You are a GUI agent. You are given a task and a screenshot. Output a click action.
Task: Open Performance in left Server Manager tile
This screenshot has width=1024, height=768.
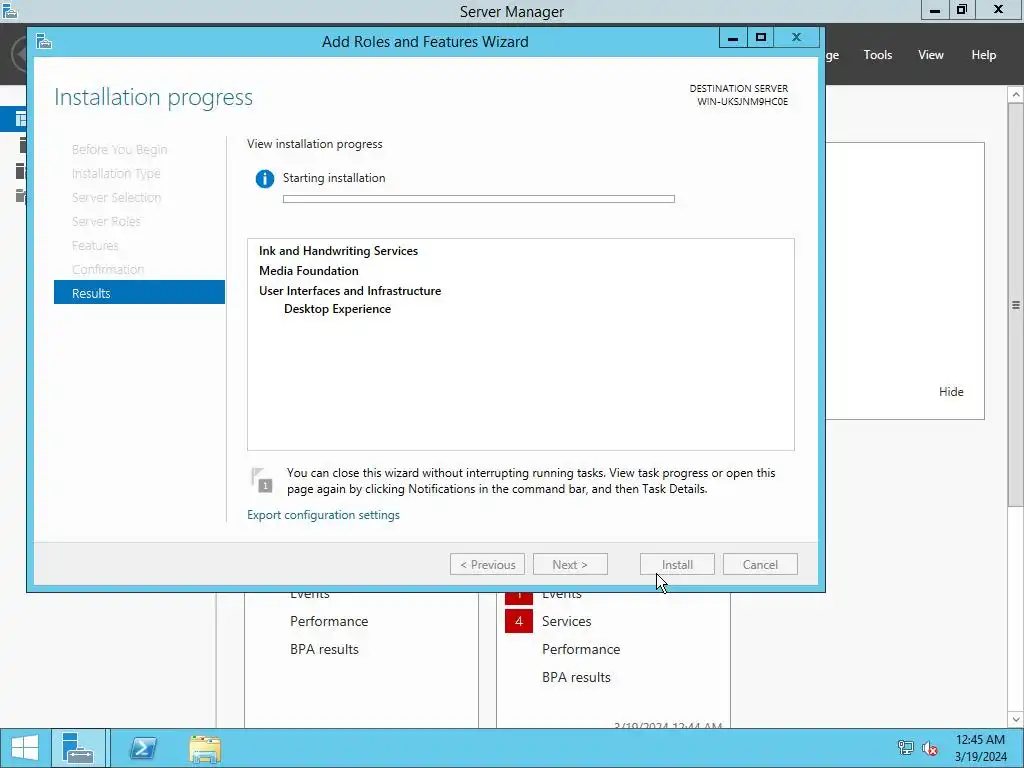tap(329, 621)
